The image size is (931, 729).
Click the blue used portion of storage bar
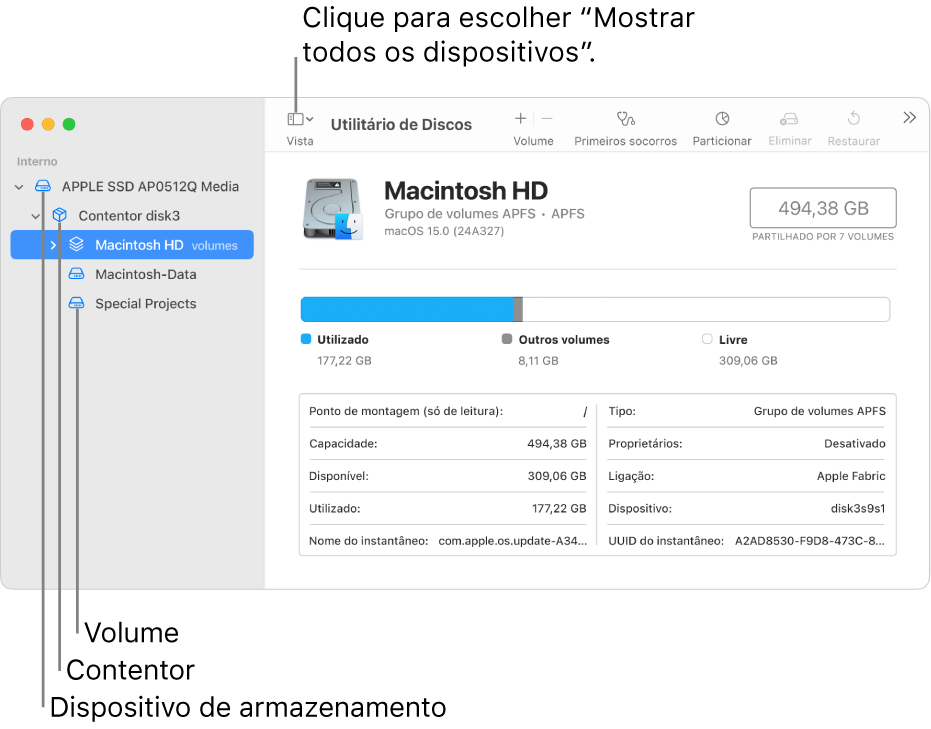[x=407, y=309]
